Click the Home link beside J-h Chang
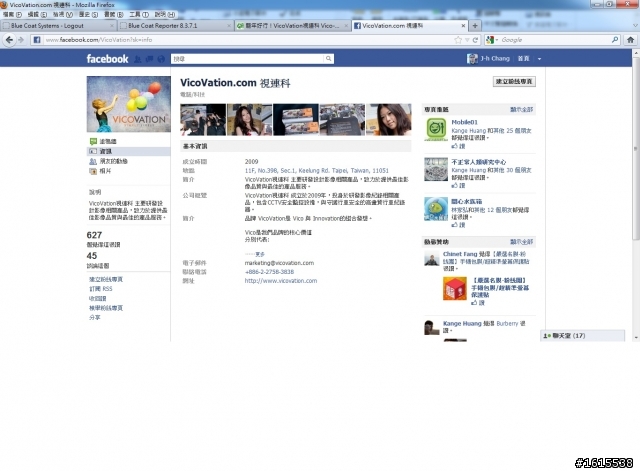Image resolution: width=640 pixels, height=471 pixels. point(523,59)
